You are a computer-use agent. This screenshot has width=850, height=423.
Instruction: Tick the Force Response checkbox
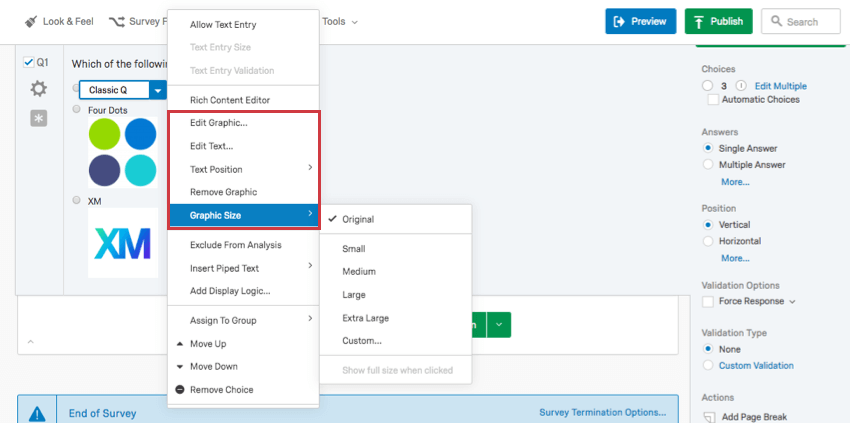coord(708,301)
